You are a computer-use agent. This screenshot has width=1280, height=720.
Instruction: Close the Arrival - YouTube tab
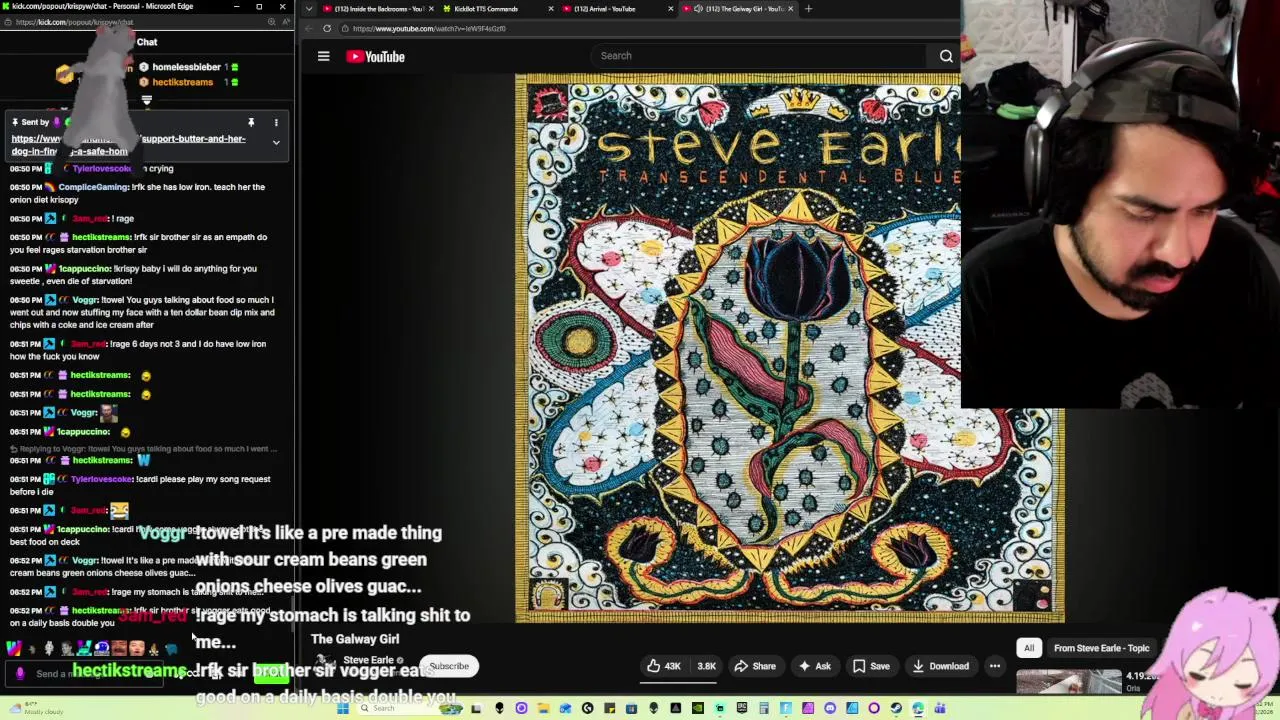coord(670,9)
